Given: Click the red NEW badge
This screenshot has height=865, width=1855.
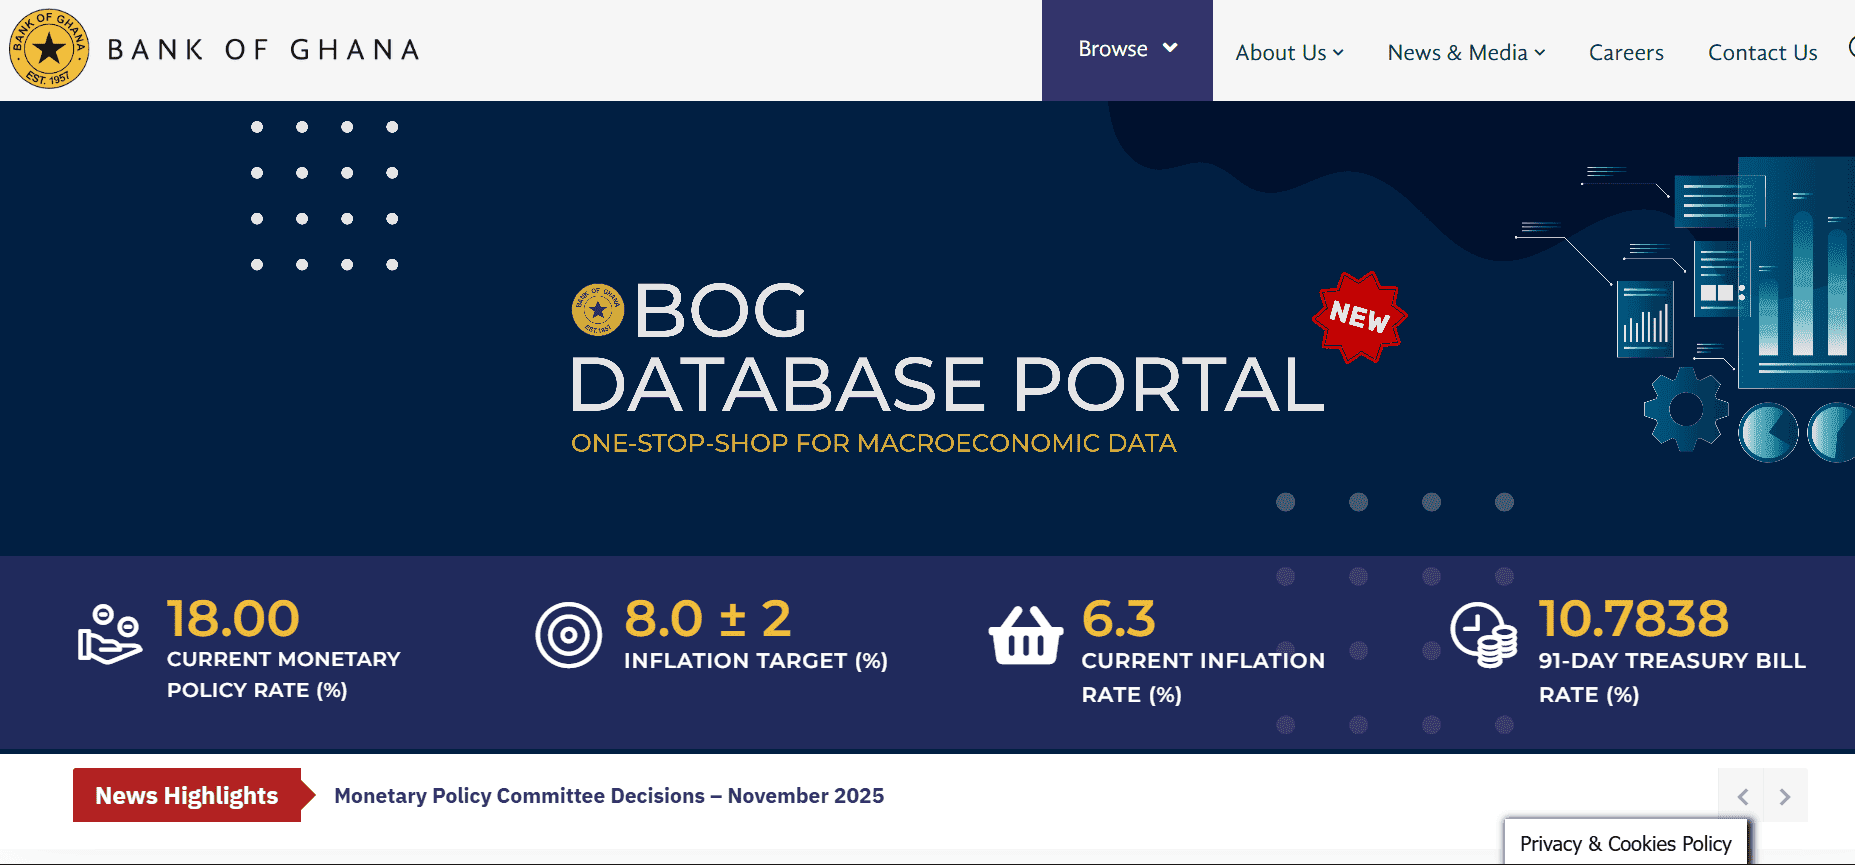Looking at the screenshot, I should [1359, 317].
